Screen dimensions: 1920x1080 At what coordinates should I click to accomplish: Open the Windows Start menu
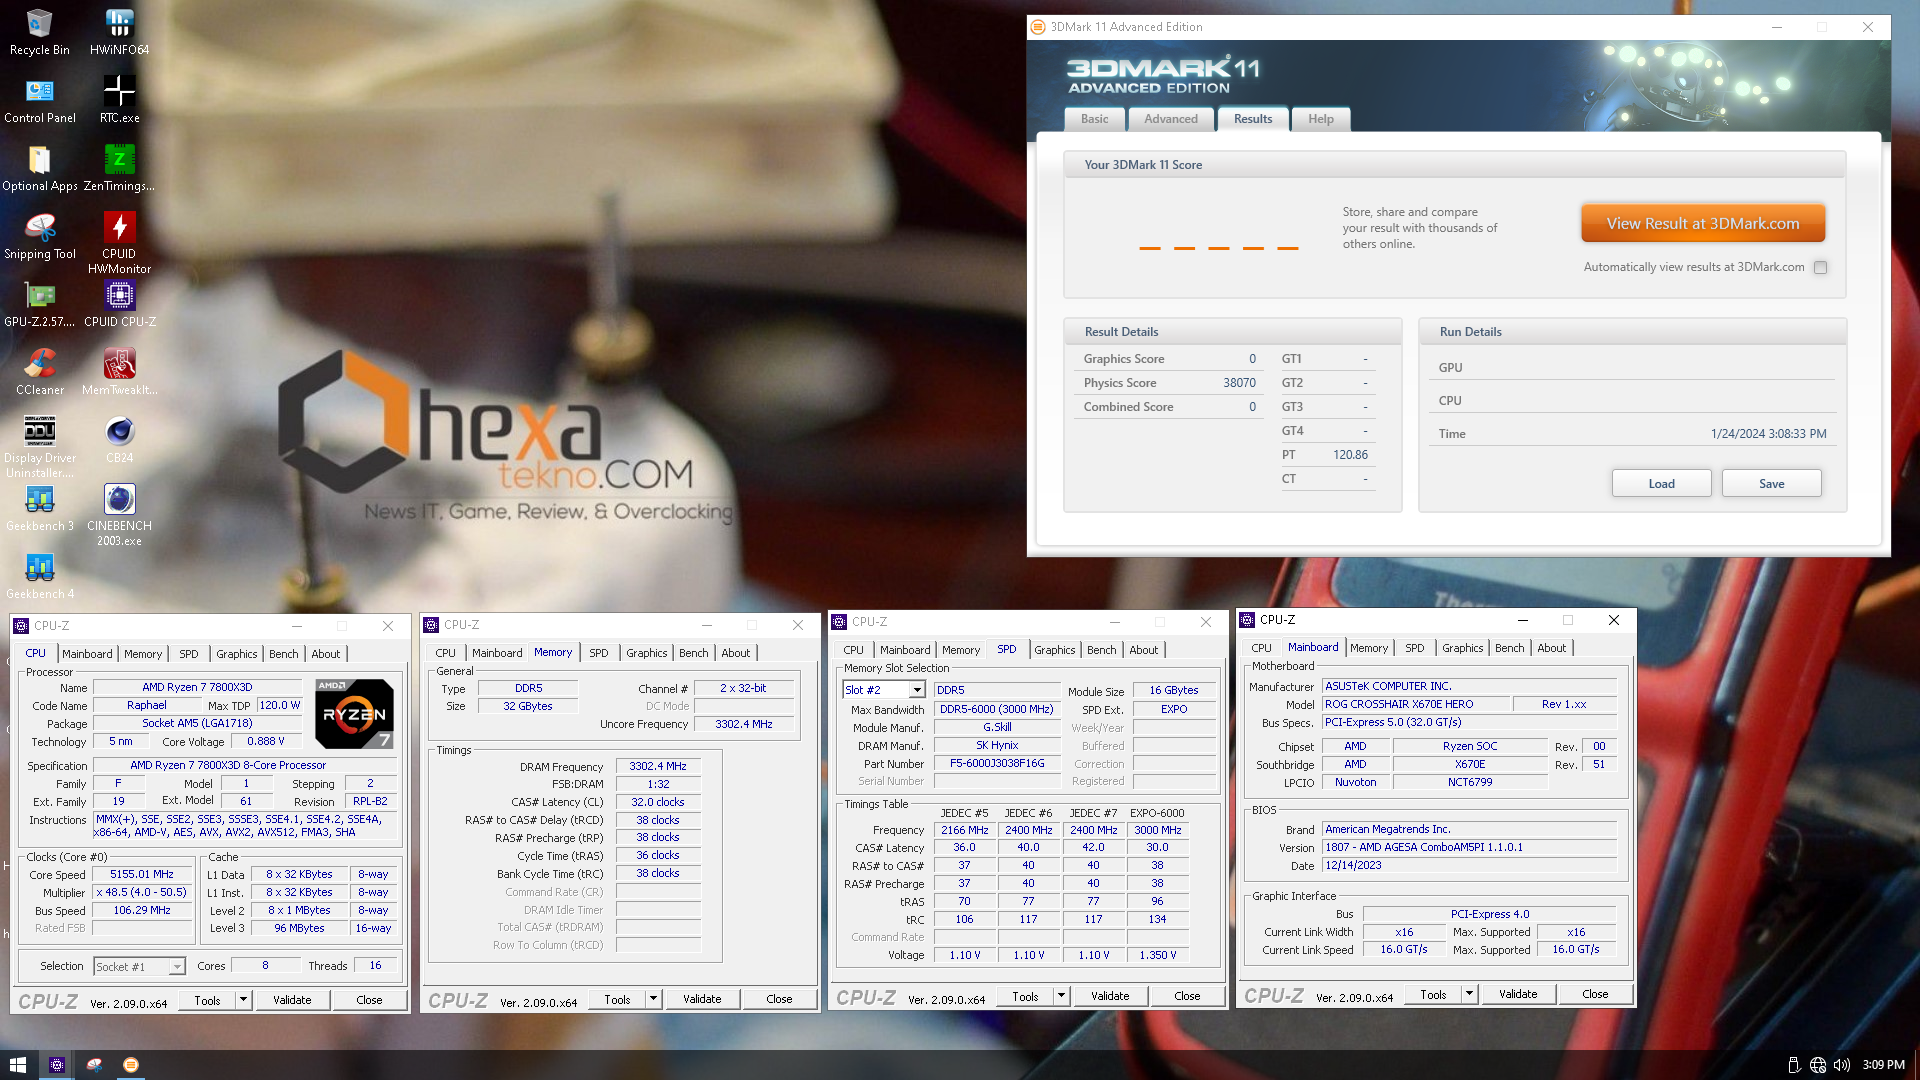(18, 1065)
